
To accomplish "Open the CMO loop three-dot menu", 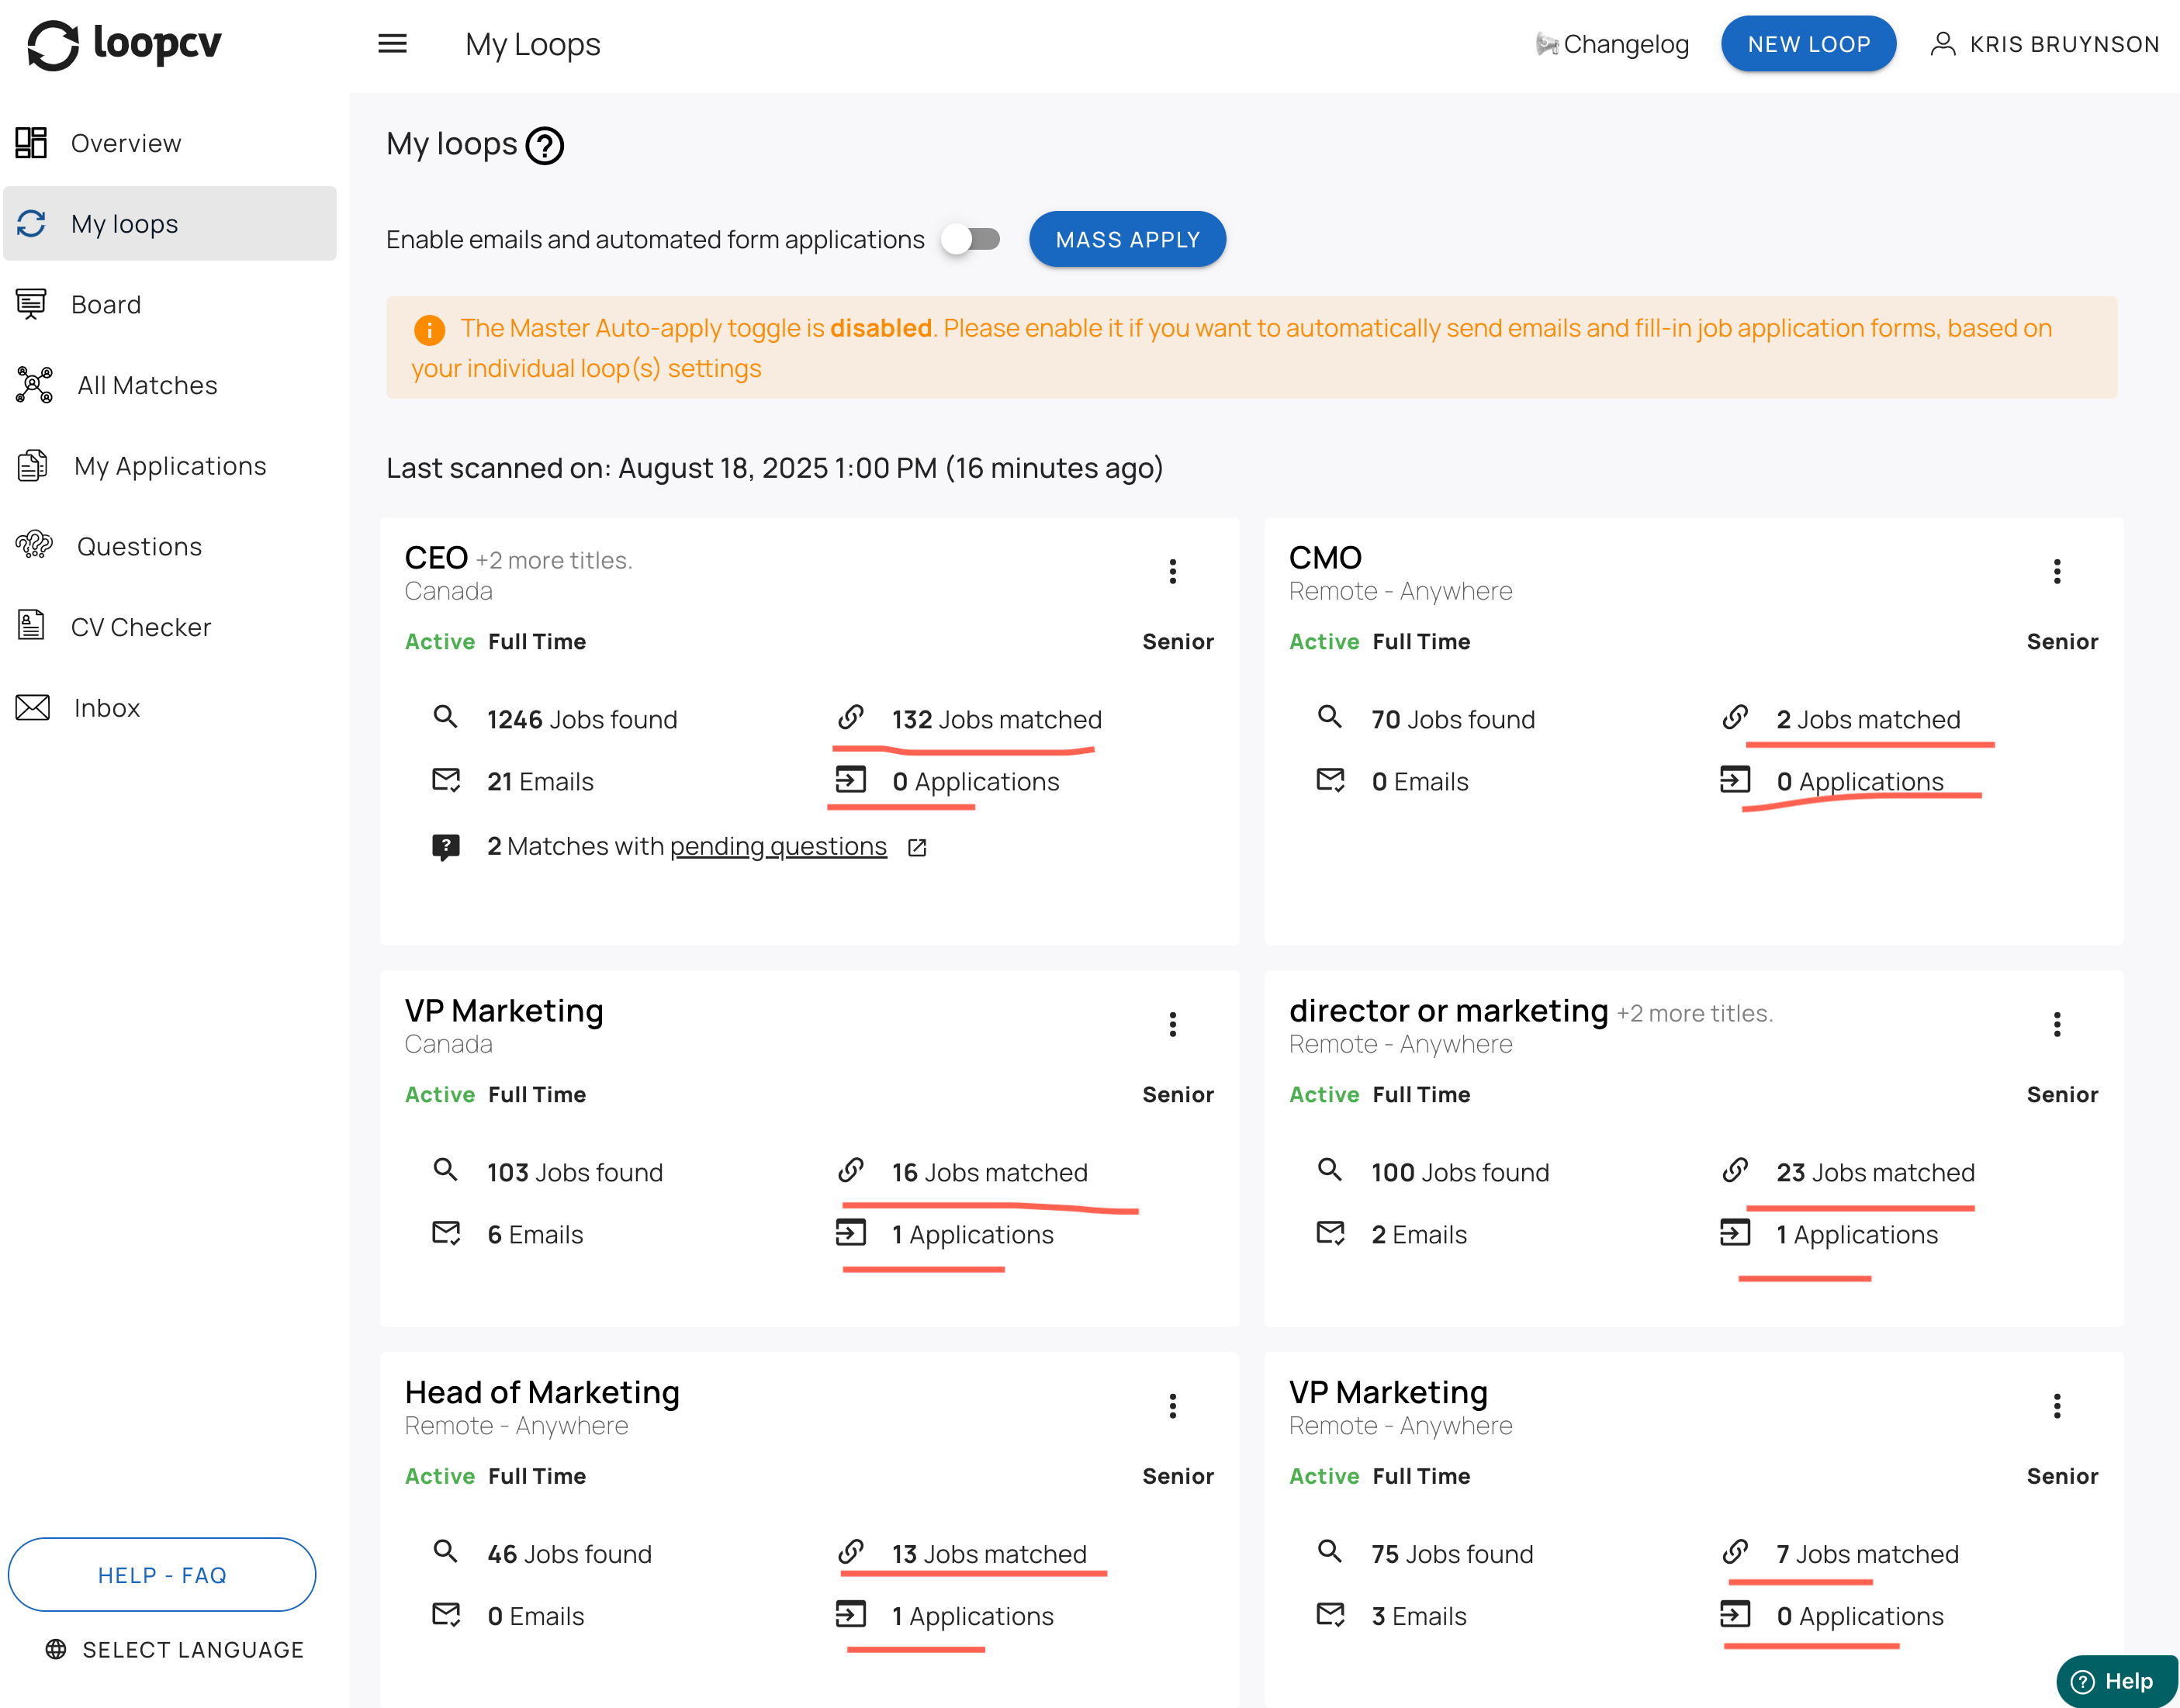I will tap(2056, 571).
